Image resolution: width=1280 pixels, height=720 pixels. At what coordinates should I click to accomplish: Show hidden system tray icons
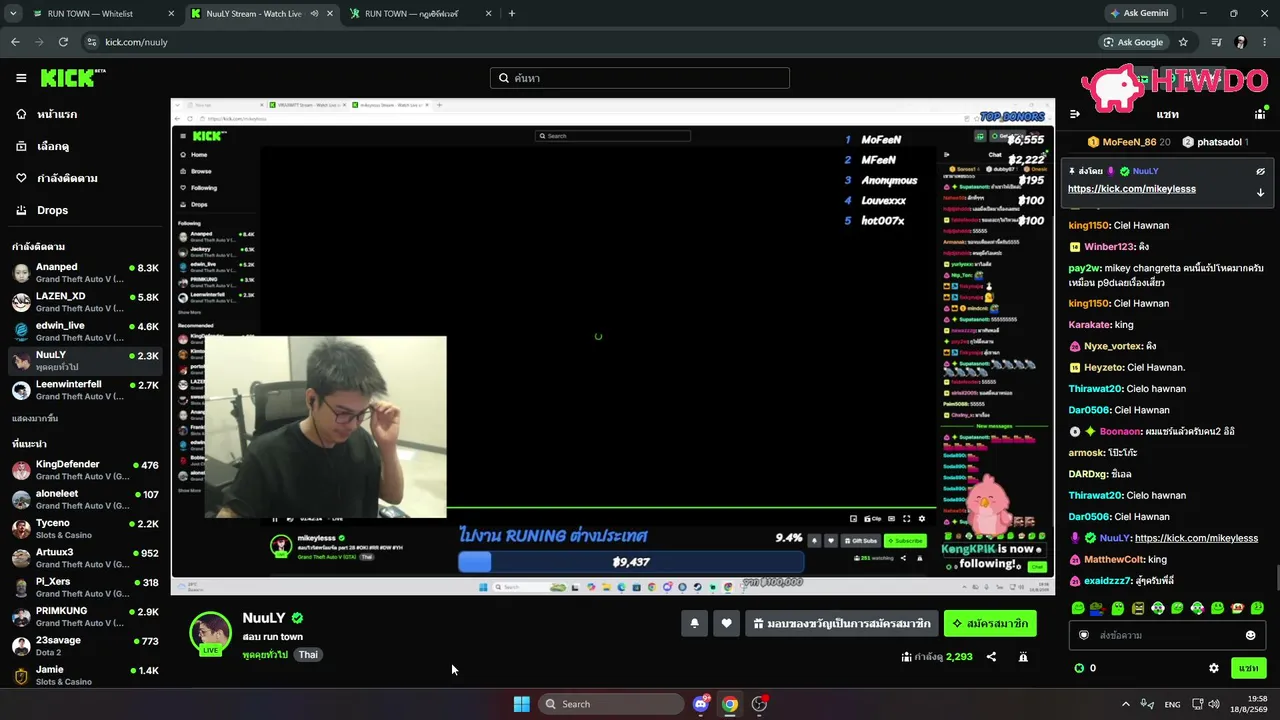point(1125,704)
